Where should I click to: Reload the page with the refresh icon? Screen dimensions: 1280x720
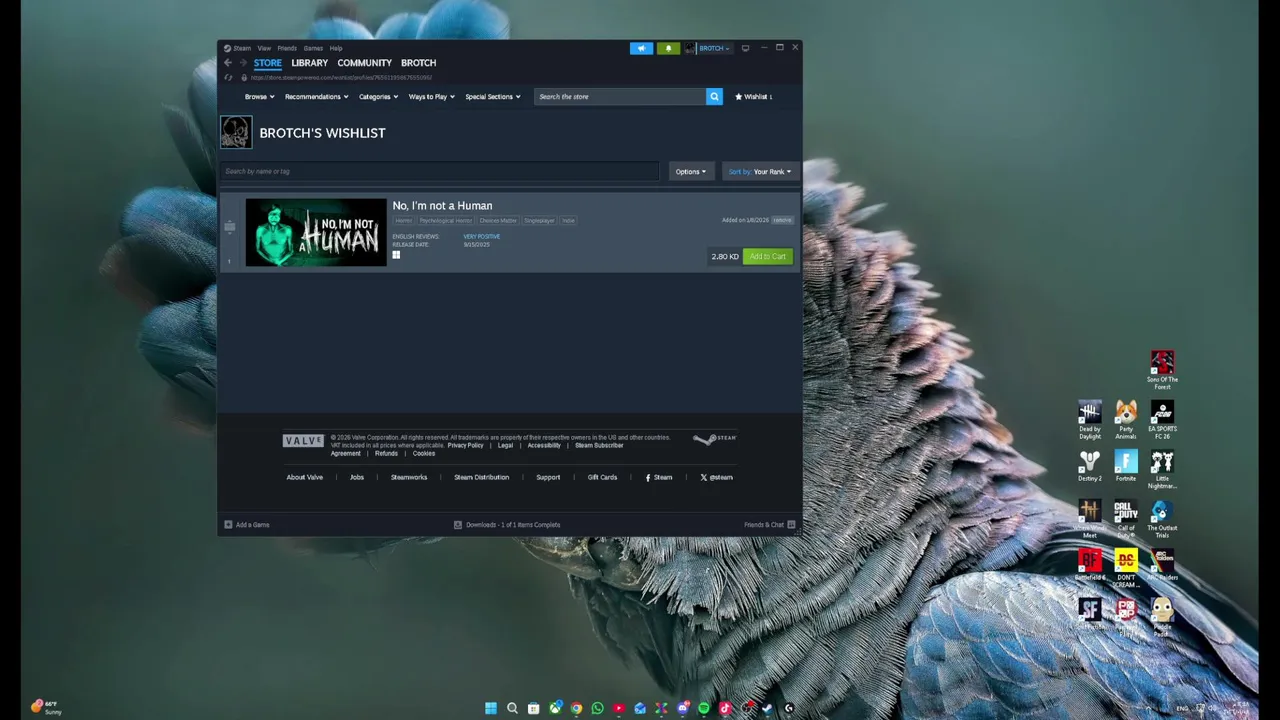[x=228, y=77]
